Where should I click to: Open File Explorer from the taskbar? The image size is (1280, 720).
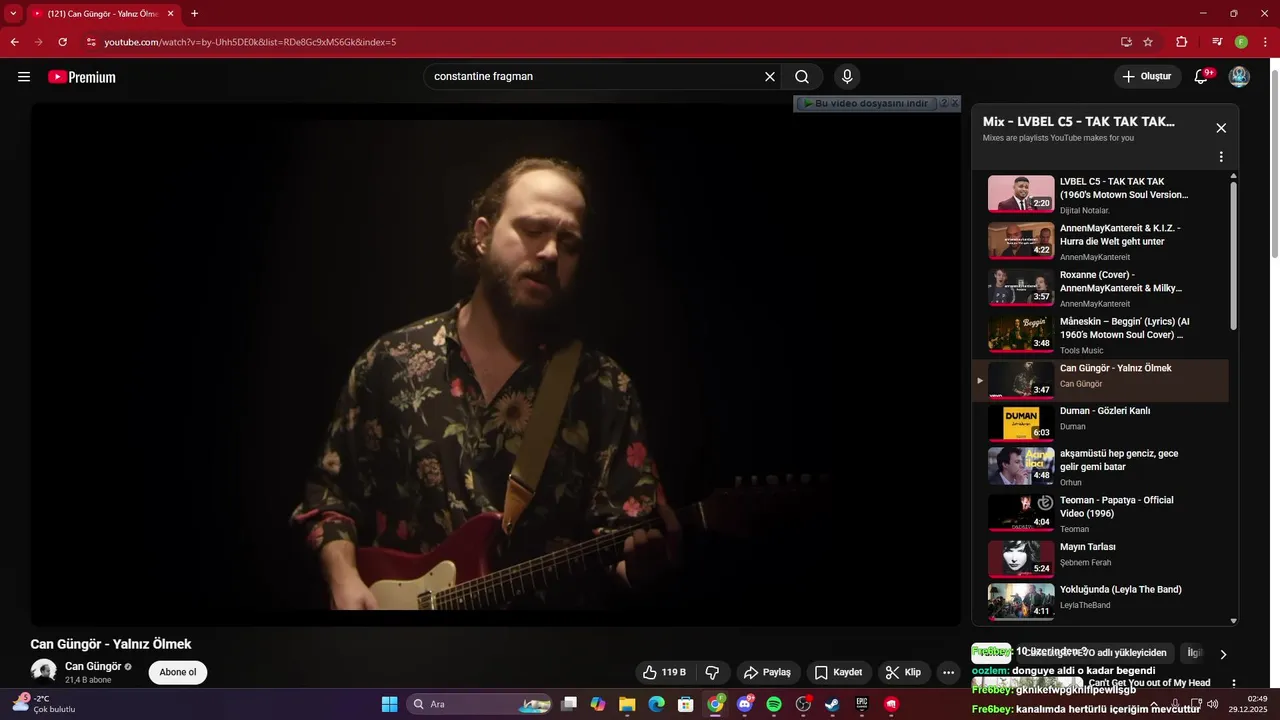click(627, 704)
